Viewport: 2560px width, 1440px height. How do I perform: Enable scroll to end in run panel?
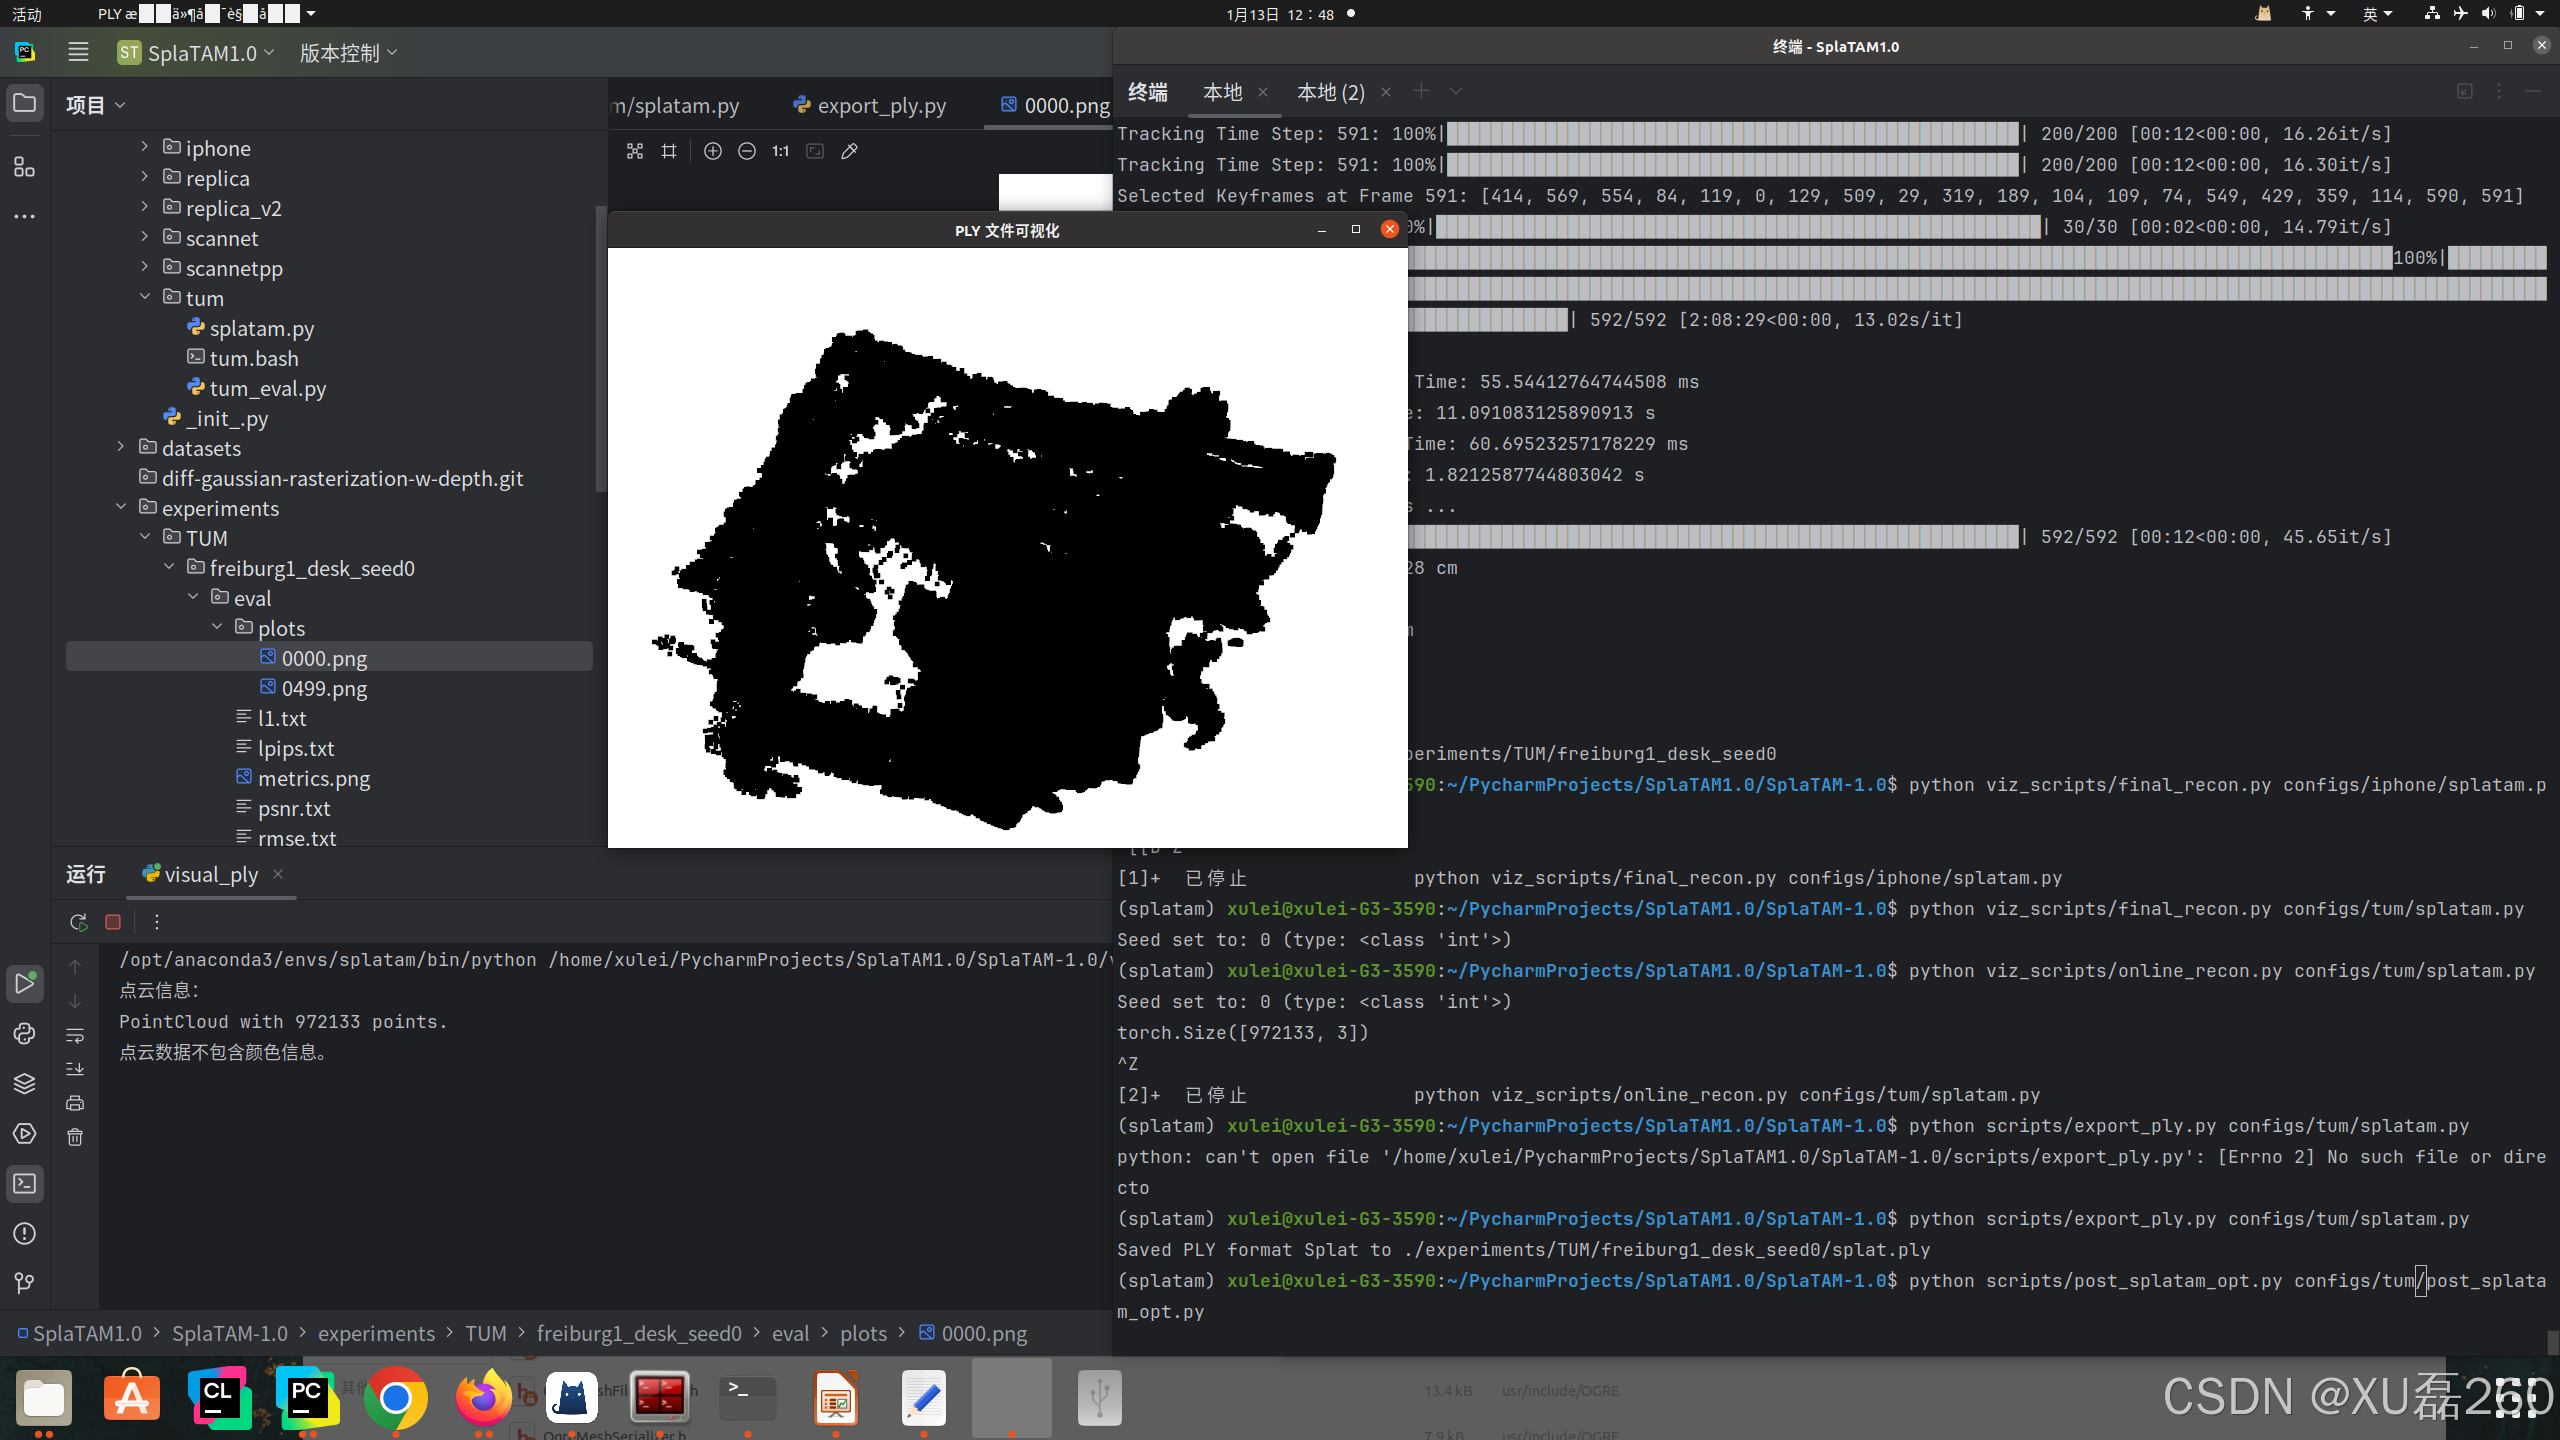[75, 1068]
